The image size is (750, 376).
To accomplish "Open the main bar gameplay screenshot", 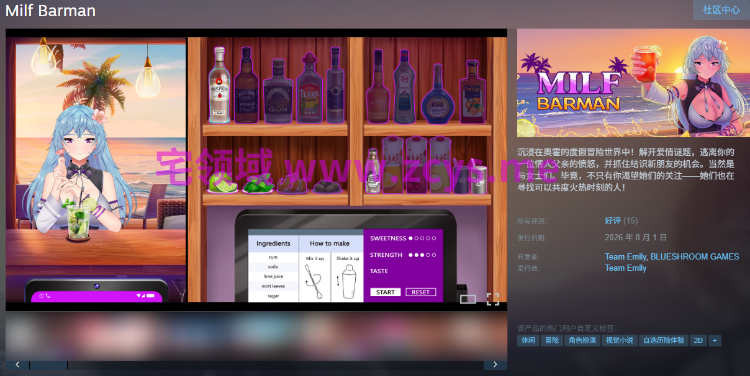I will click(256, 169).
